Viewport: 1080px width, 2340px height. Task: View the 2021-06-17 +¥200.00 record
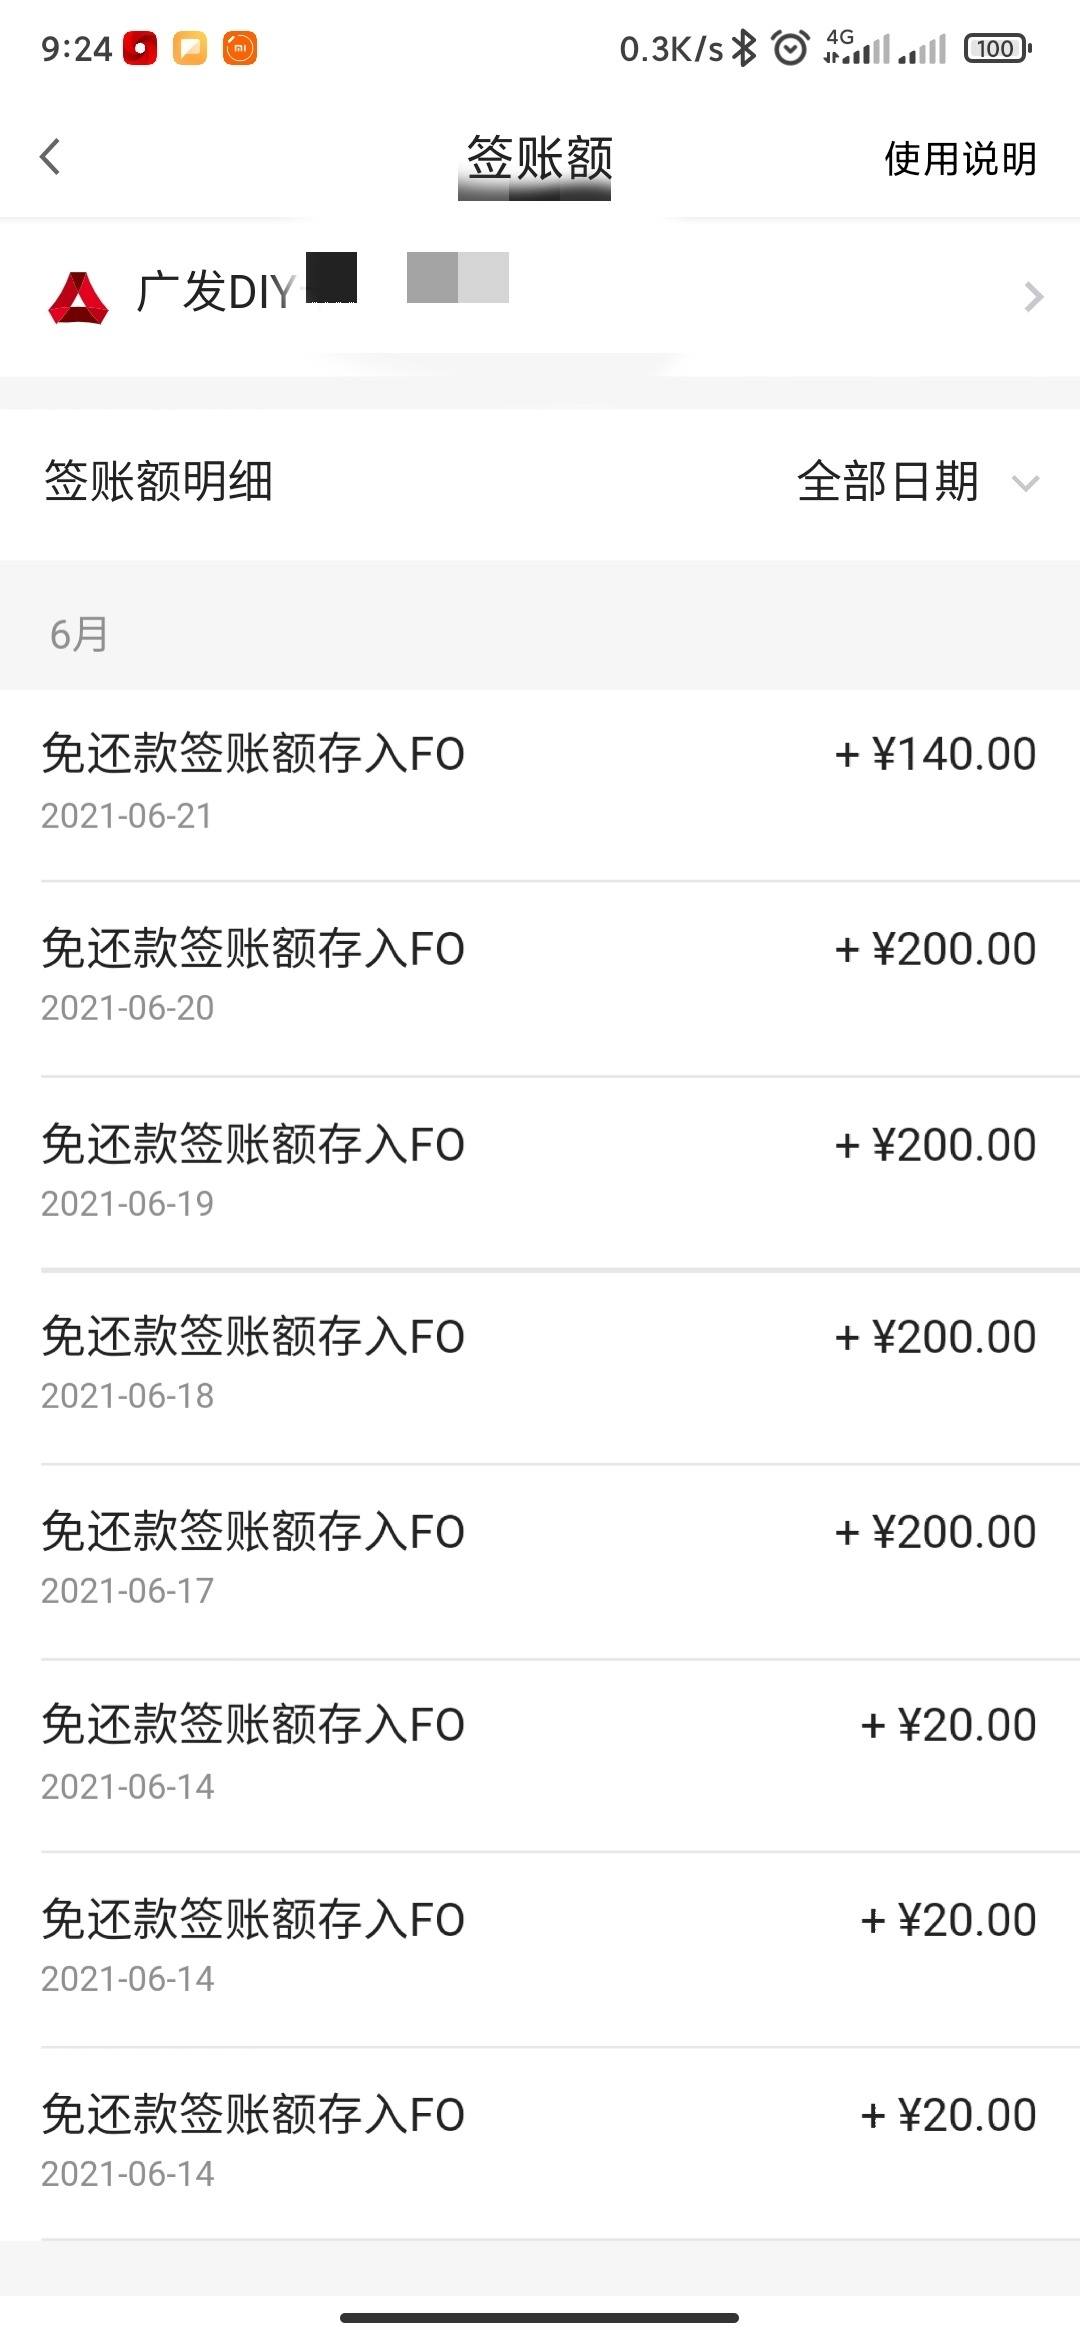[x=540, y=1562]
